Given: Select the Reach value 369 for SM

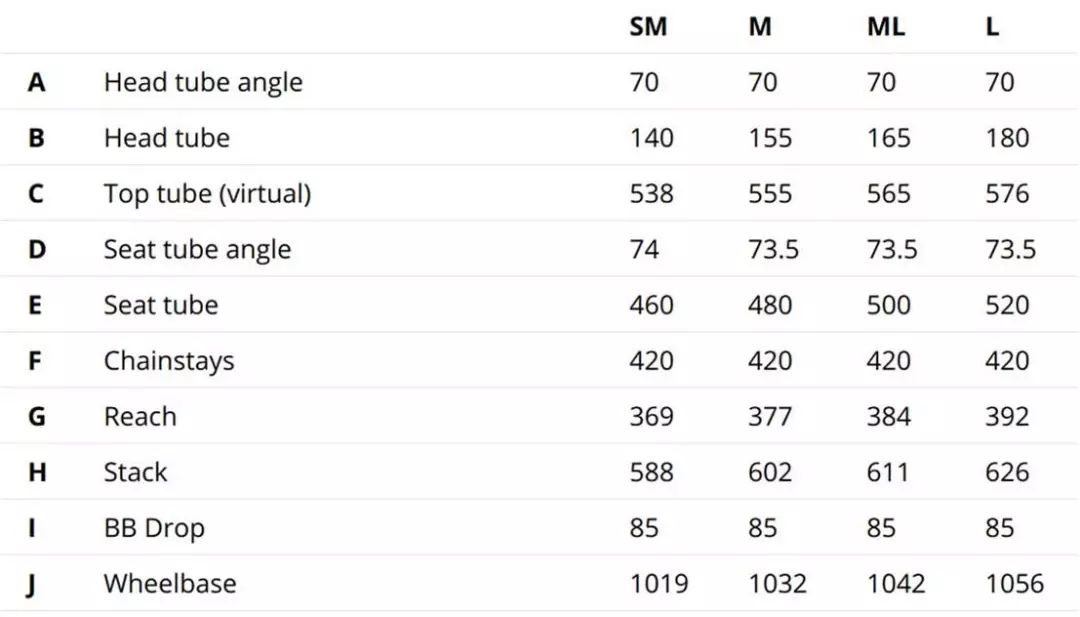Looking at the screenshot, I should point(652,416).
